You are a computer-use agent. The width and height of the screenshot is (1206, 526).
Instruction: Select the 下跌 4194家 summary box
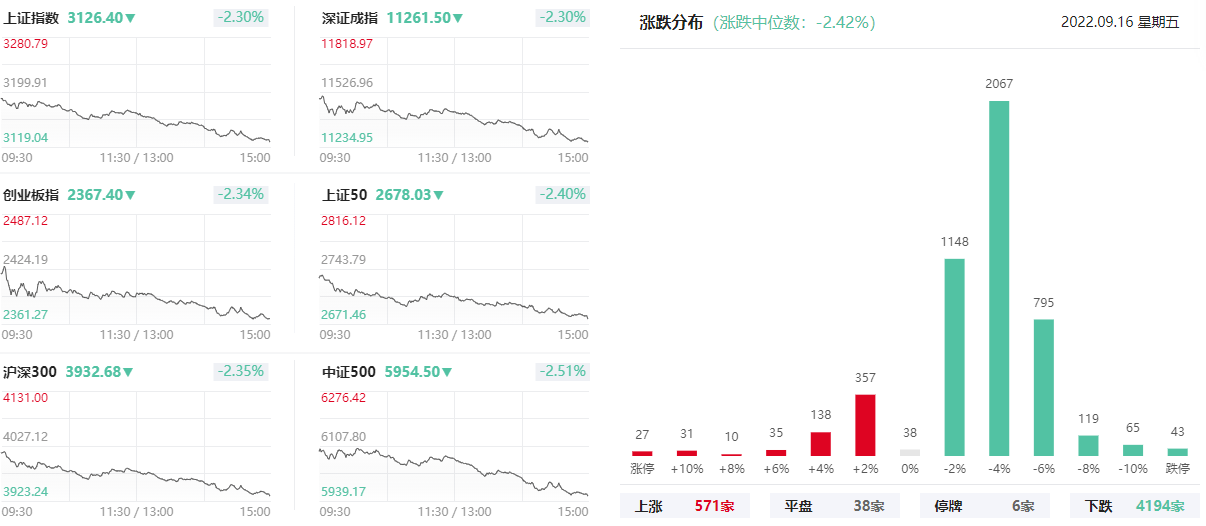(x=1134, y=506)
